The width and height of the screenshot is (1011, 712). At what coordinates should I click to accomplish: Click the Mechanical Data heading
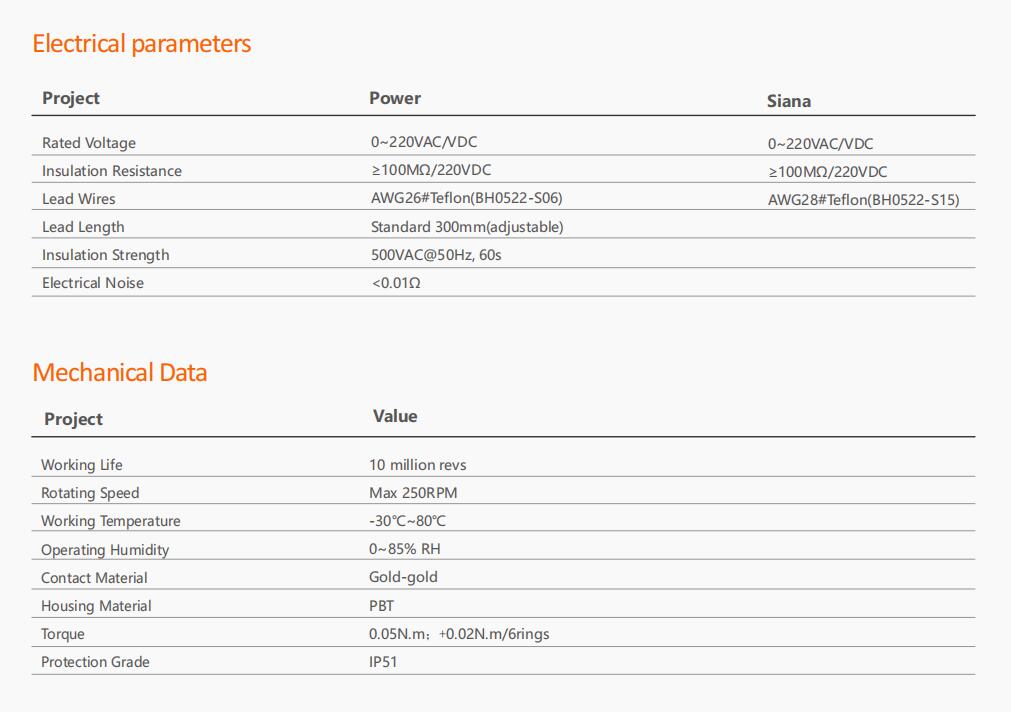tap(120, 373)
